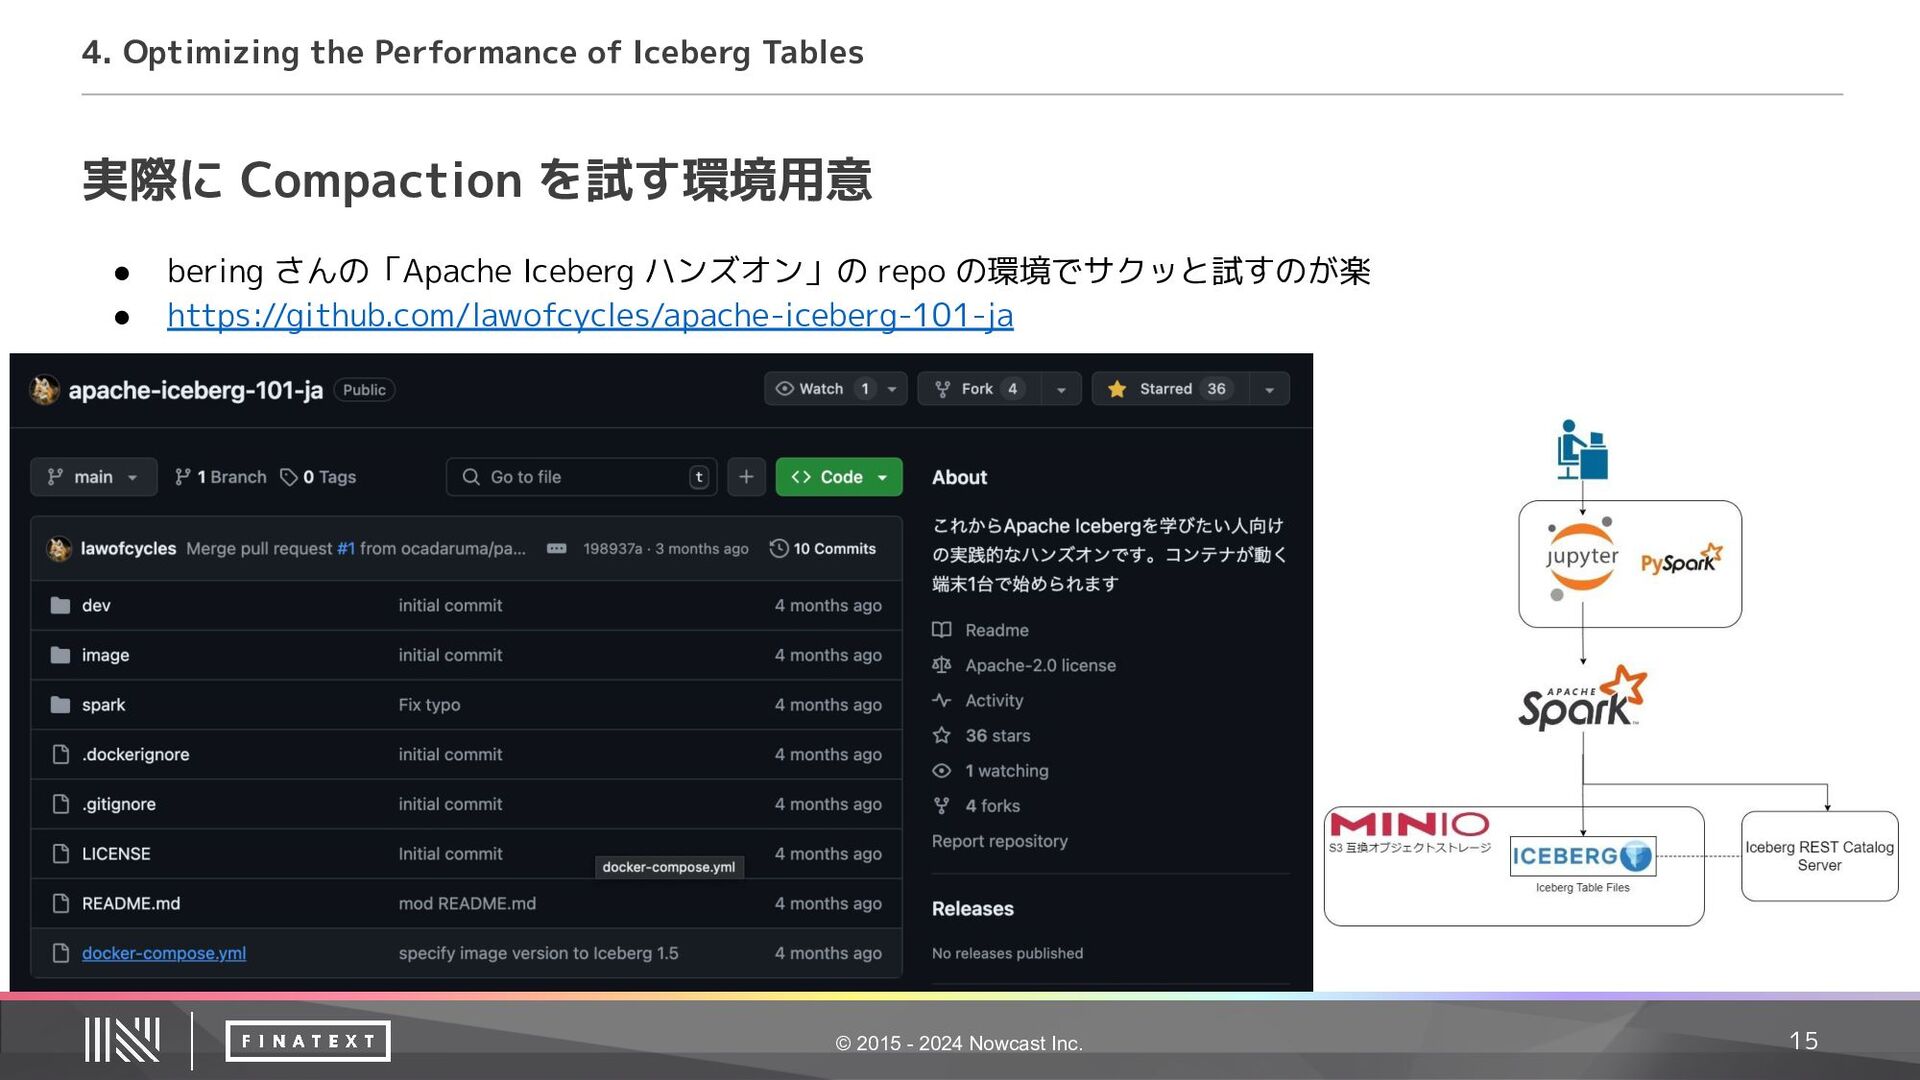1920x1080 pixels.
Task: Click the commit hash 198937a
Action: point(612,548)
